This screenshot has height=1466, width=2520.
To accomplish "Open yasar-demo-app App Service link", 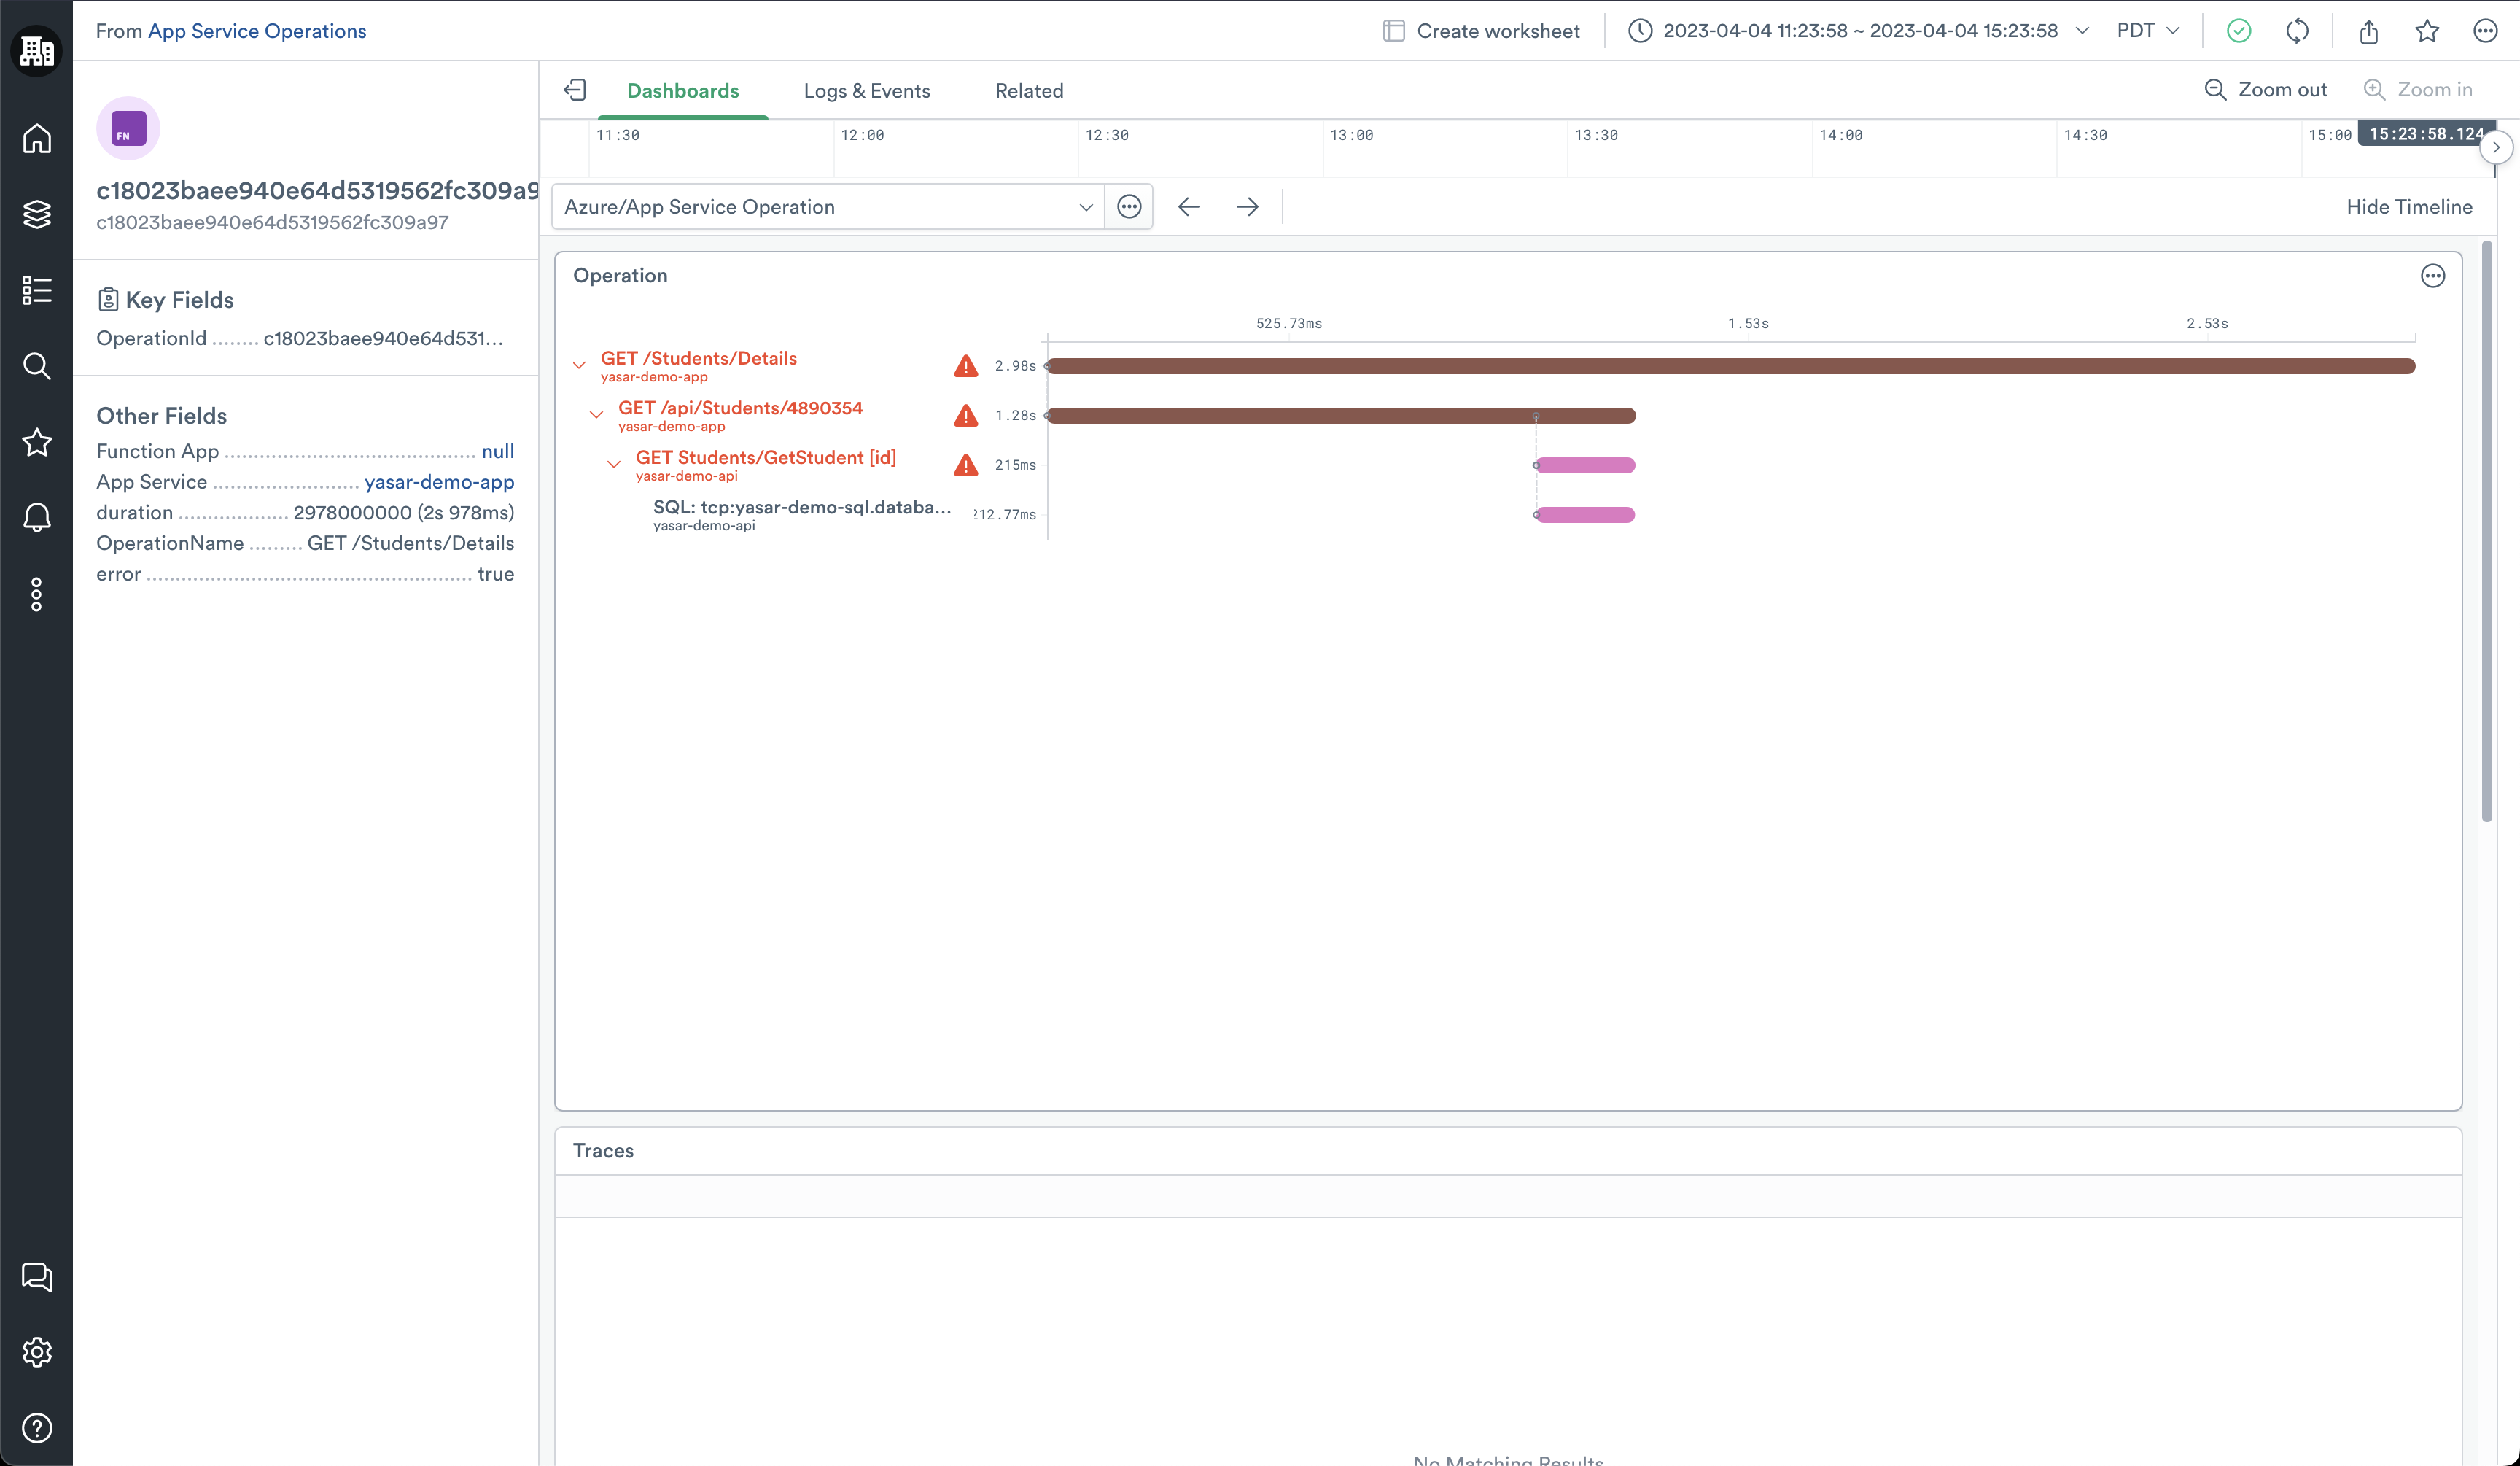I will 439,482.
